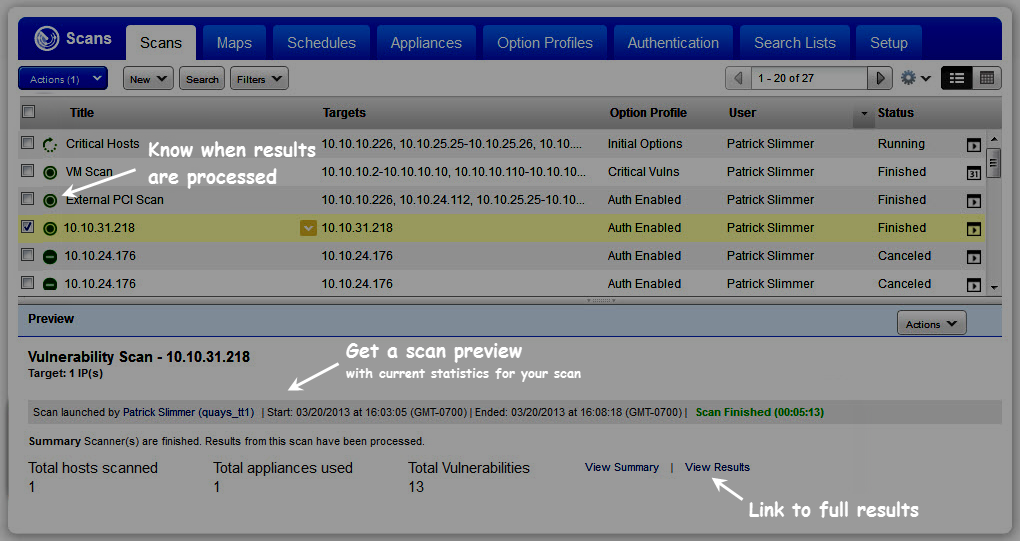This screenshot has height=541, width=1020.
Task: Sort by the Title column header
Action: [82, 112]
